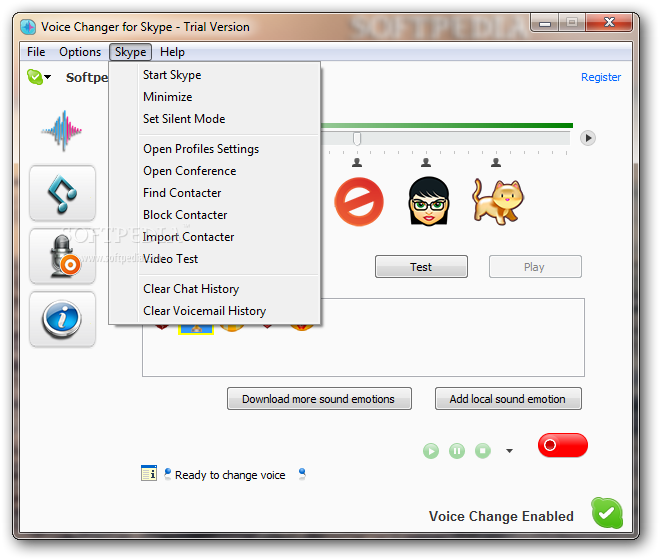Viewport: 660px width, 560px height.
Task: Select the cat voice avatar
Action: (x=498, y=201)
